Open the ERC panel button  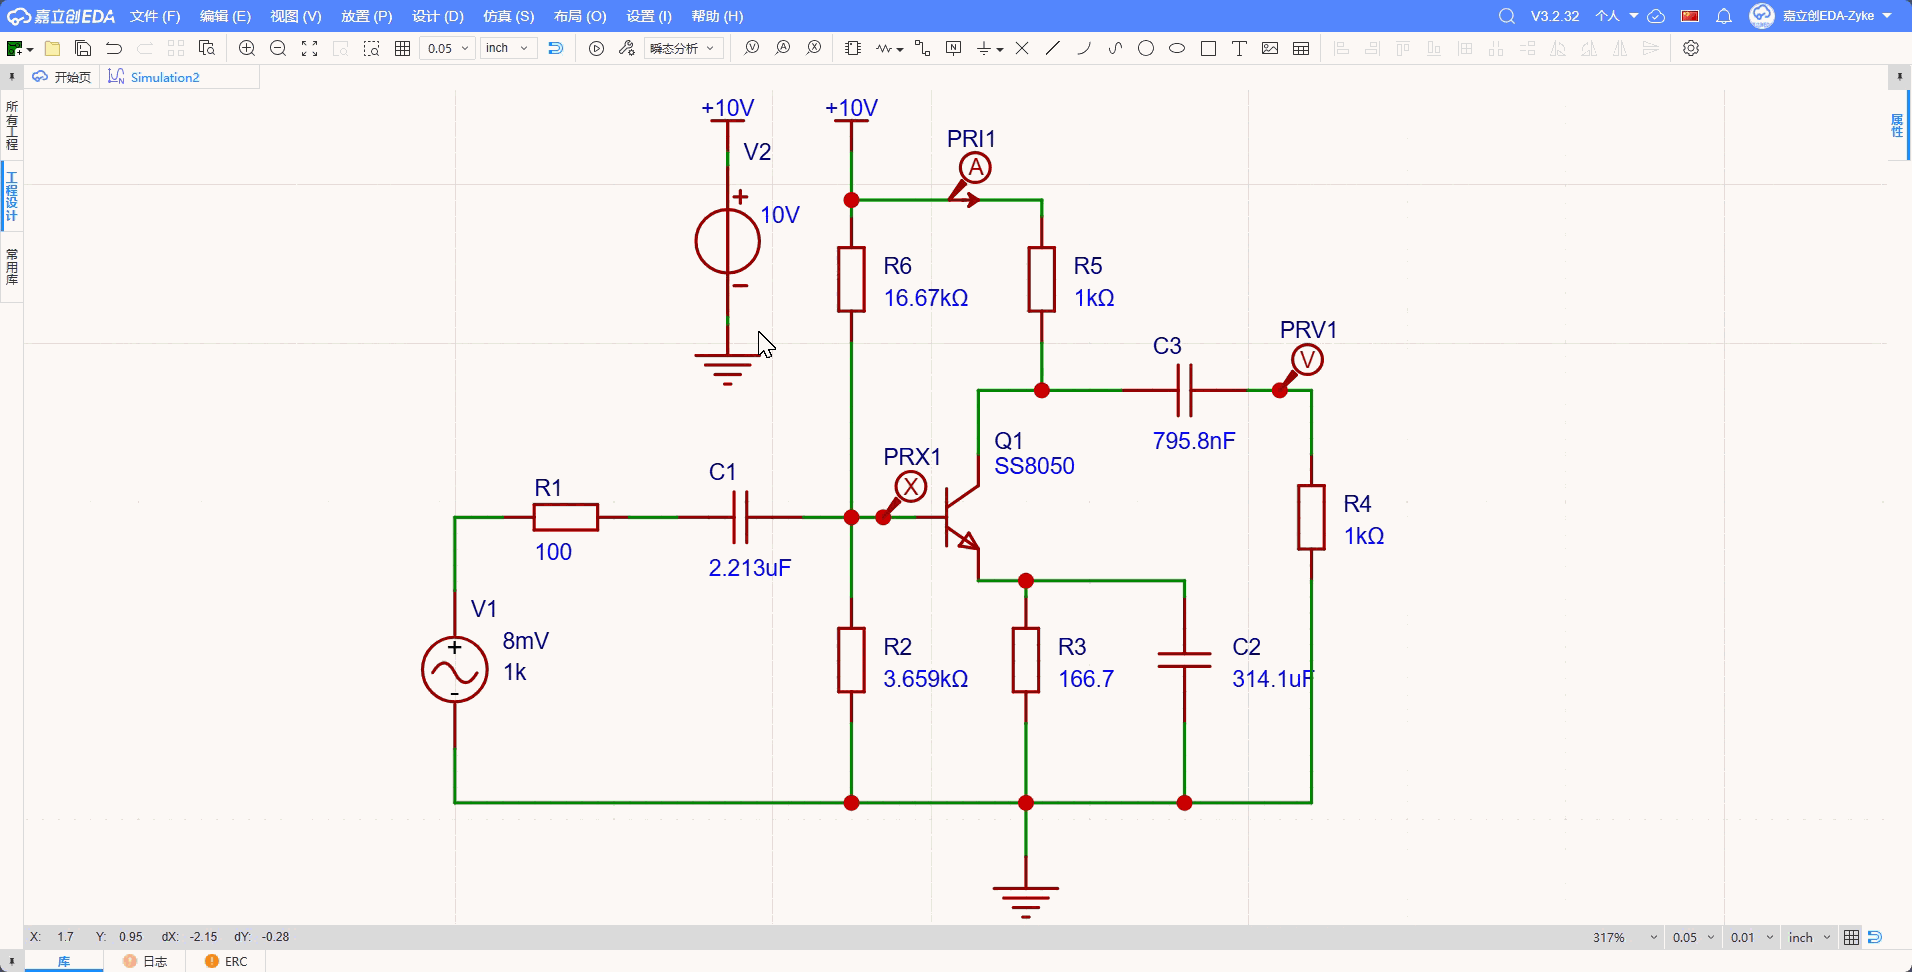pos(226,961)
